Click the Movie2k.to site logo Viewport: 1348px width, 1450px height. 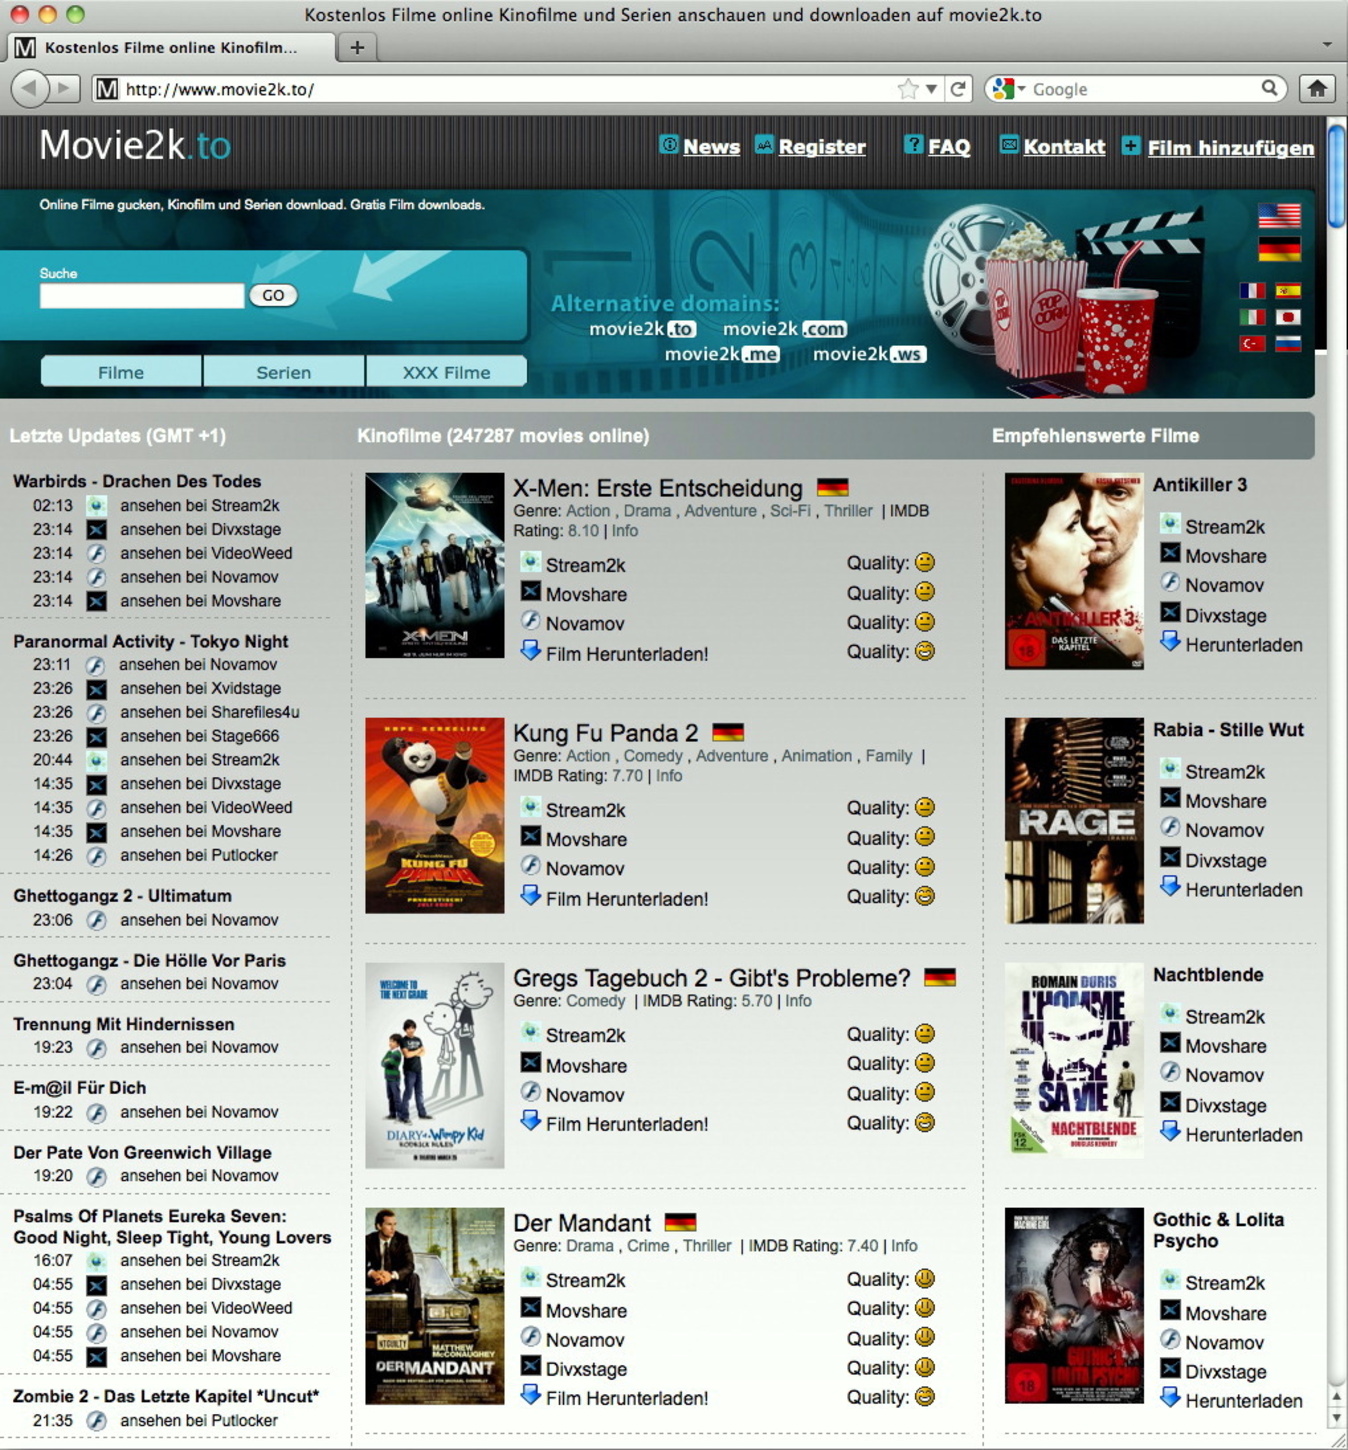pyautogui.click(x=135, y=146)
